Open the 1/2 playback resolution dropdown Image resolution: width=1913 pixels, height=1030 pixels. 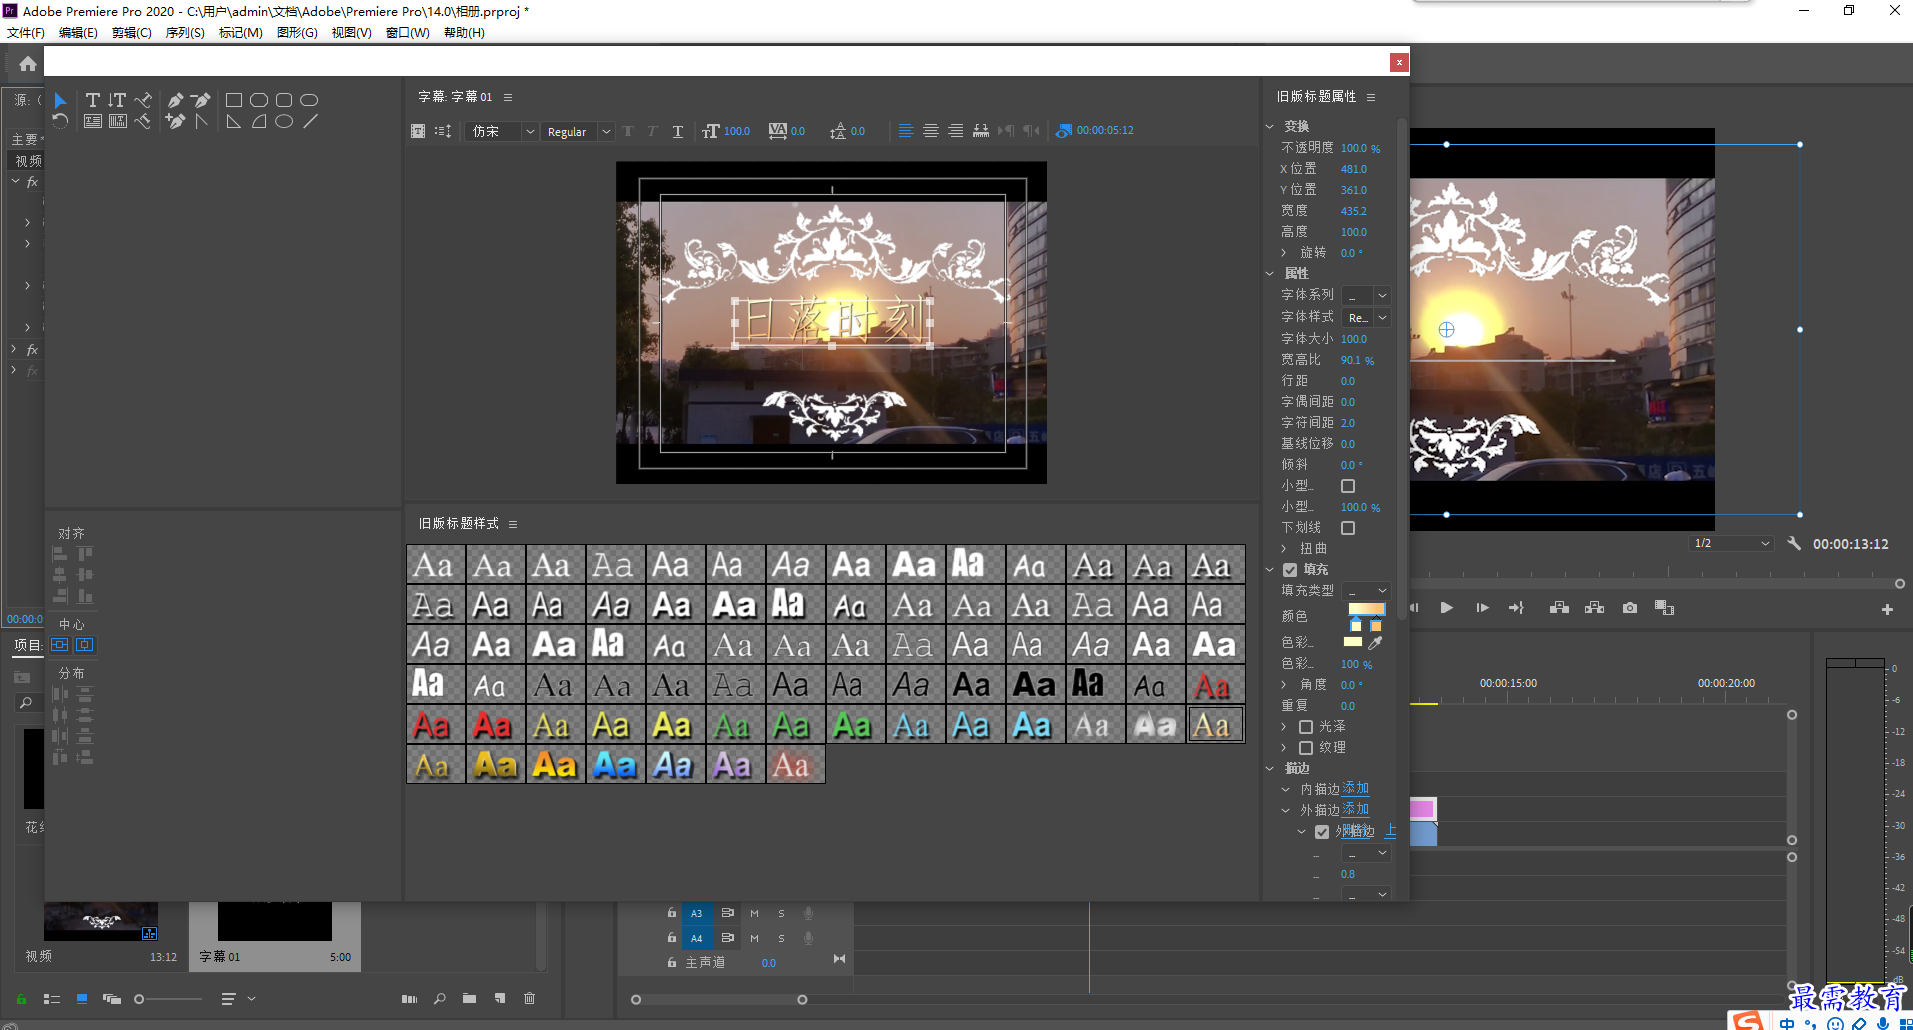click(x=1731, y=544)
